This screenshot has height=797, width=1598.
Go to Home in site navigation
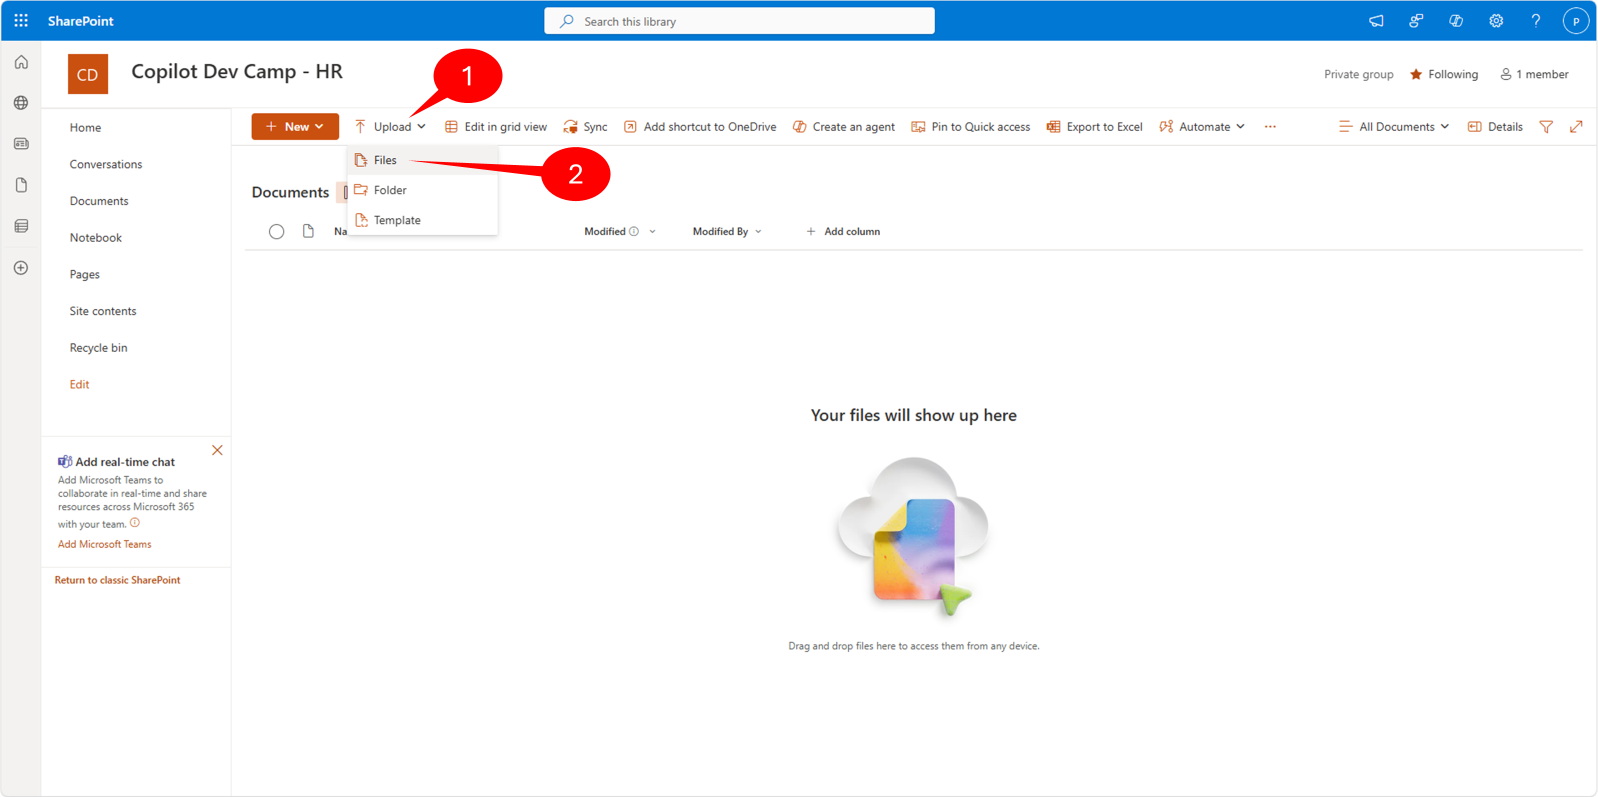(x=85, y=128)
